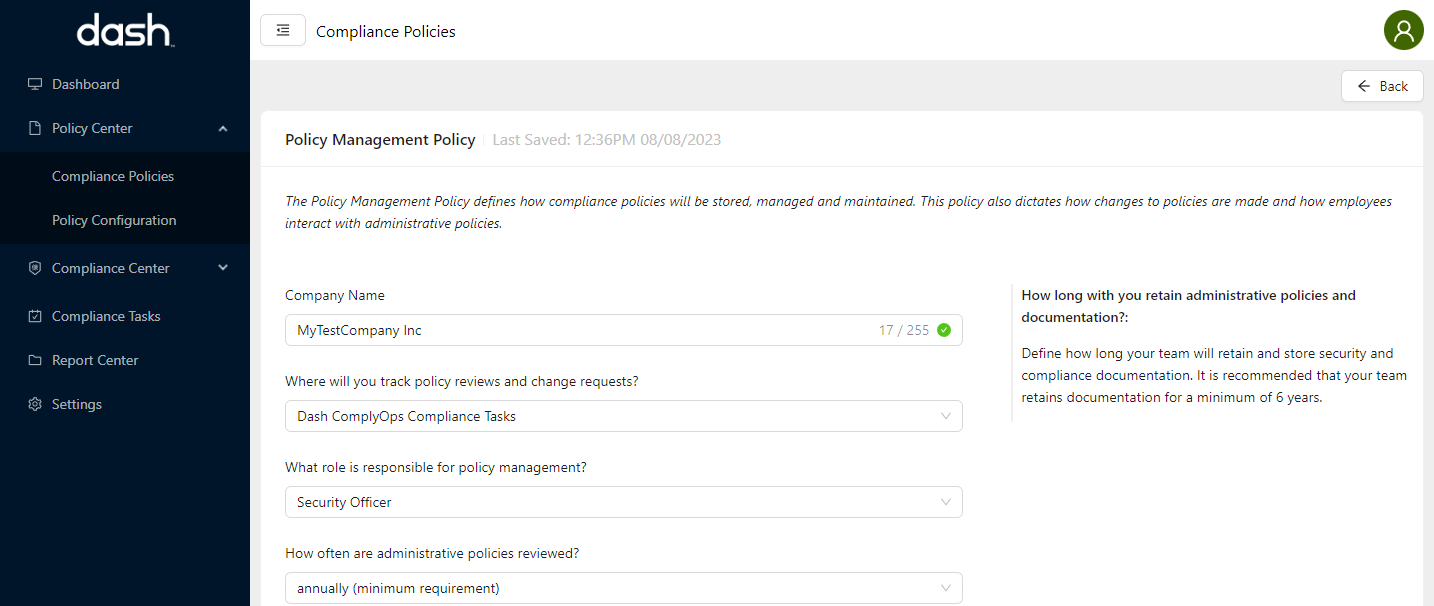Click the Back button

click(1382, 86)
